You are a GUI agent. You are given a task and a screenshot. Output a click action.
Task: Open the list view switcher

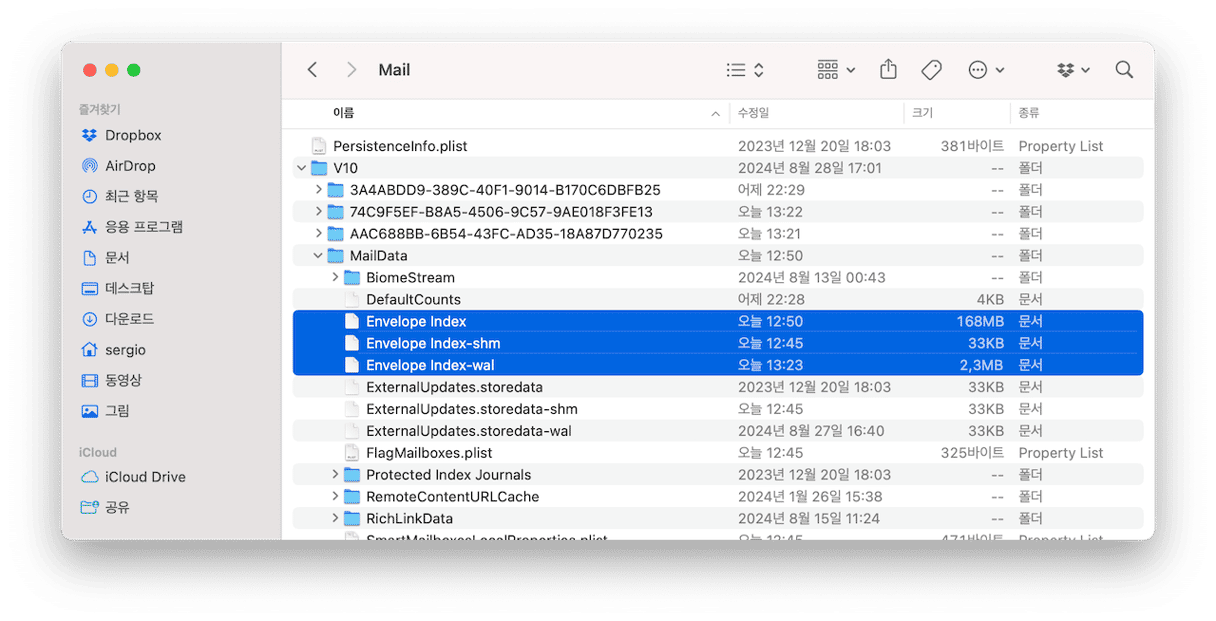coord(745,70)
